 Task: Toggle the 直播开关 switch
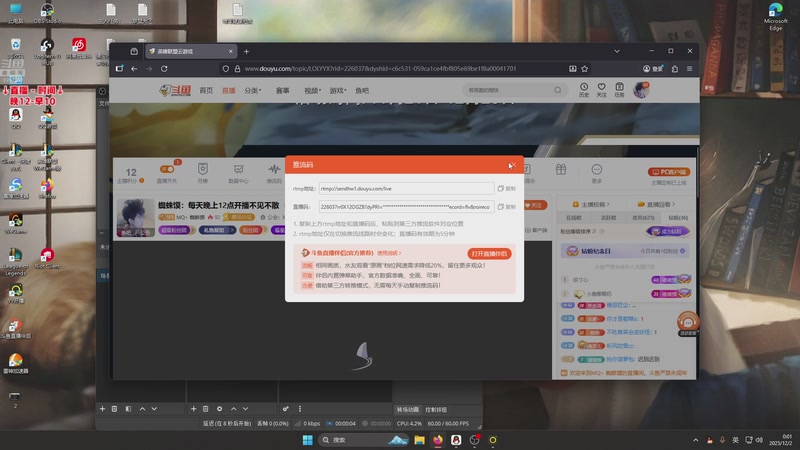pyautogui.click(x=167, y=169)
